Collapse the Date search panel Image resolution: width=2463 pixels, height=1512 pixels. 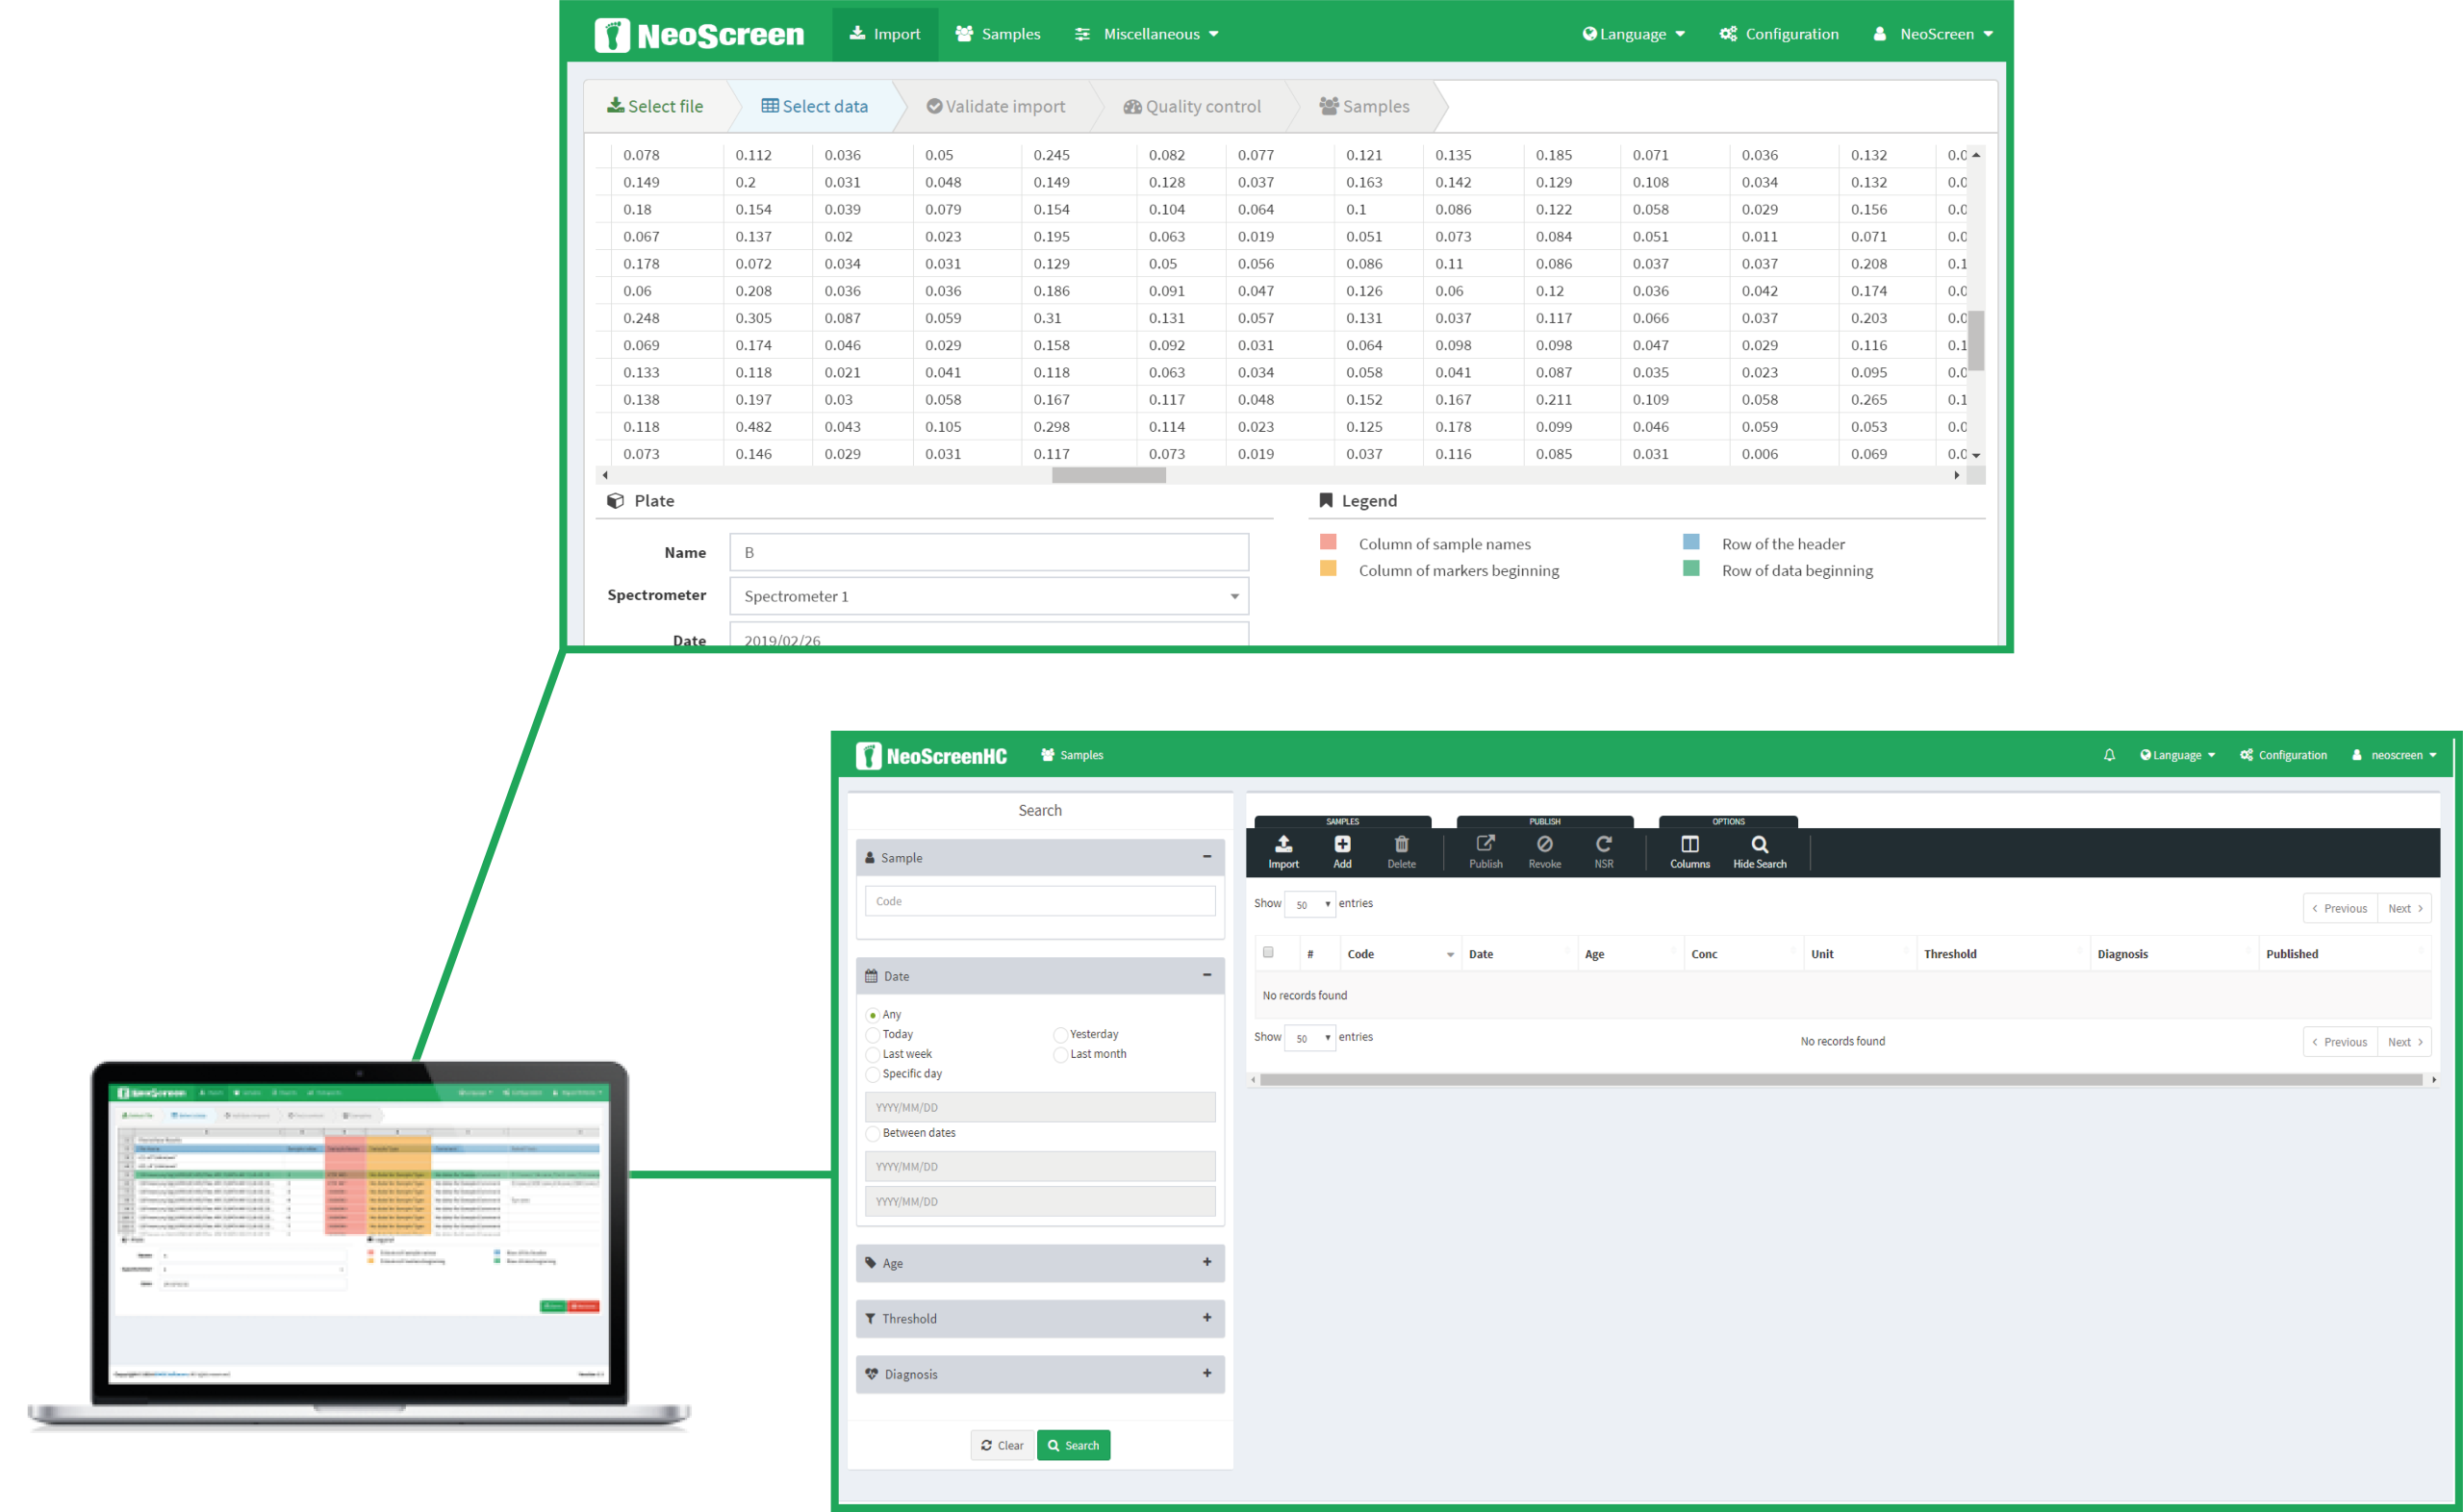(x=1207, y=975)
